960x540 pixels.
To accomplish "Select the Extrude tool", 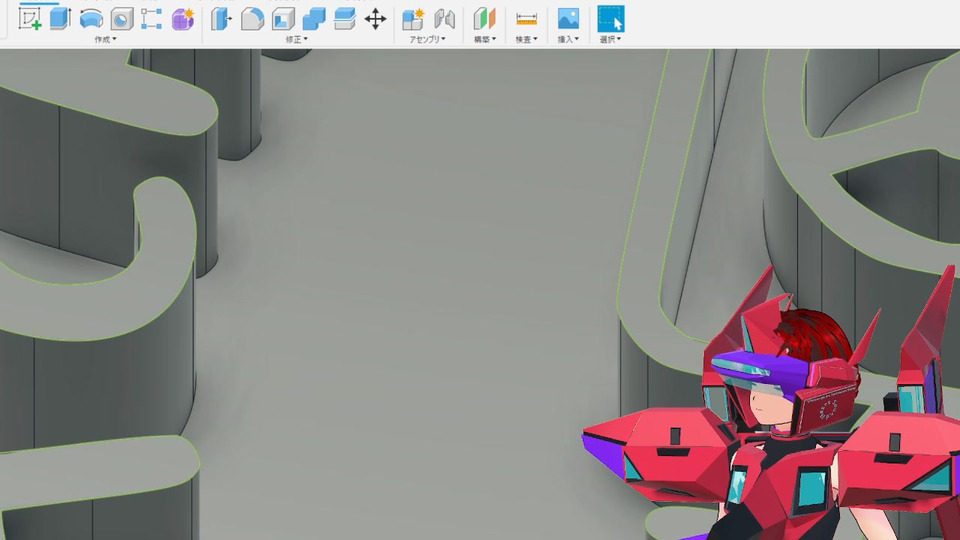I will click(x=60, y=18).
